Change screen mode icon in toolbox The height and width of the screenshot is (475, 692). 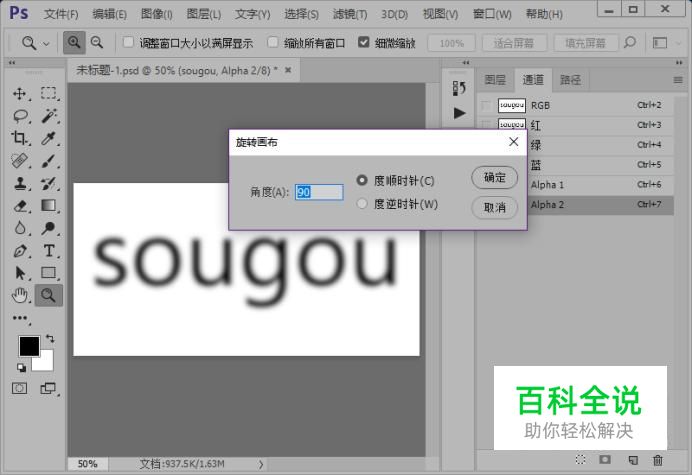48,388
